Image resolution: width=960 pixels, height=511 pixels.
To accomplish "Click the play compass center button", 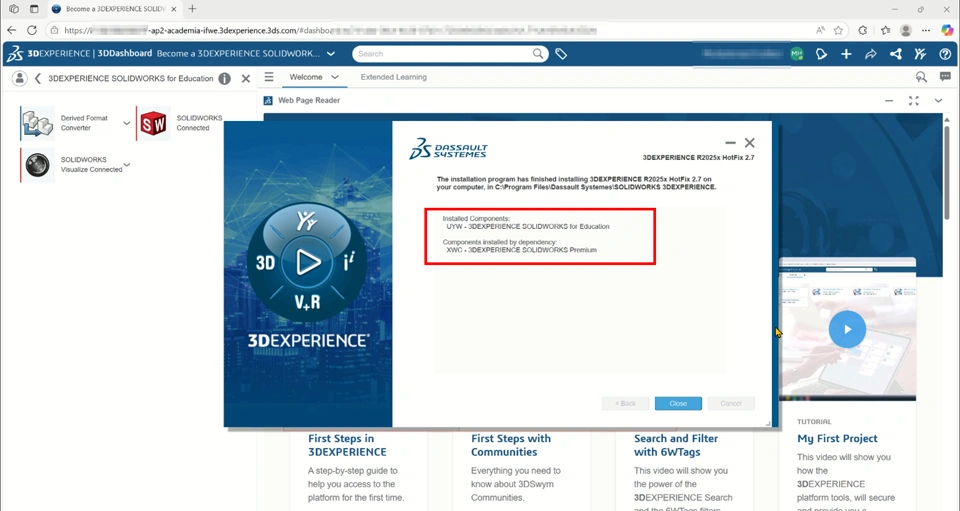I will [307, 262].
